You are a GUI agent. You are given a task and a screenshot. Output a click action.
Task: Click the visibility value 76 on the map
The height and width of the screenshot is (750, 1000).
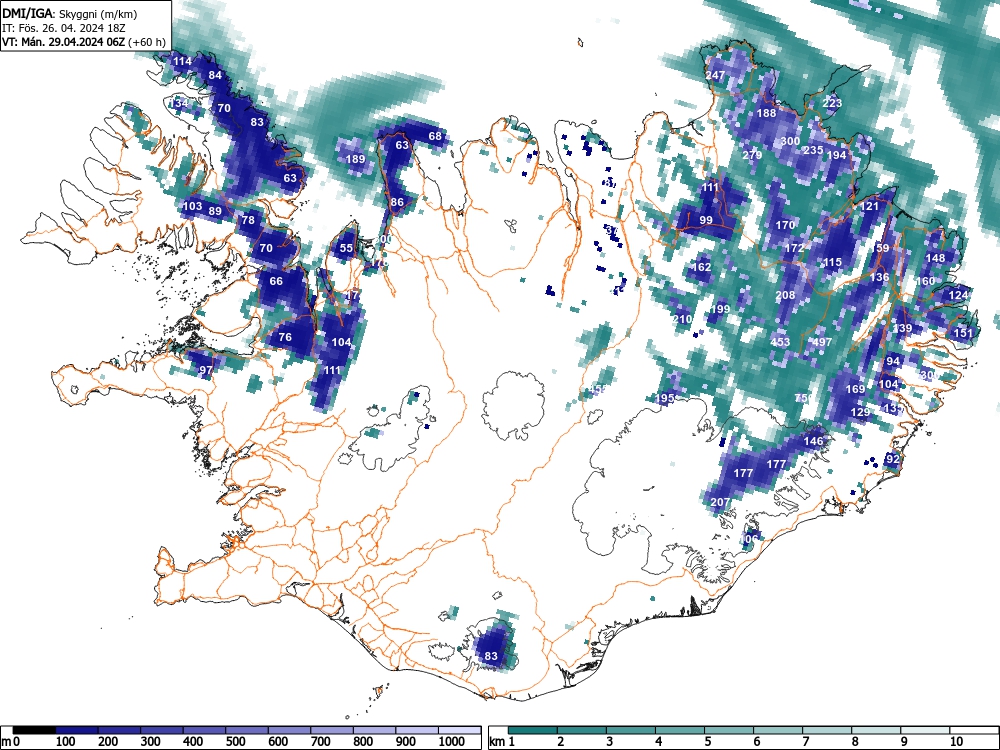click(285, 337)
